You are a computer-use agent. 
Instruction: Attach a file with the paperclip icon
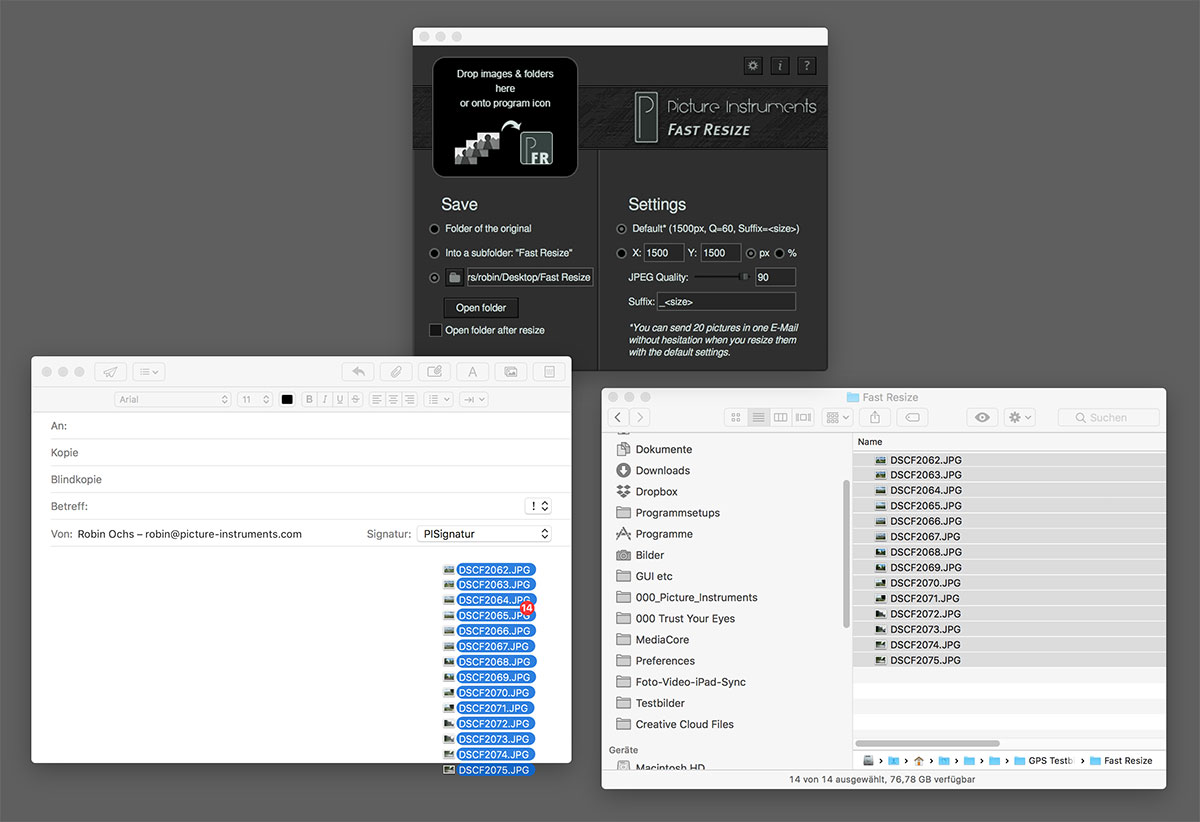pos(396,372)
